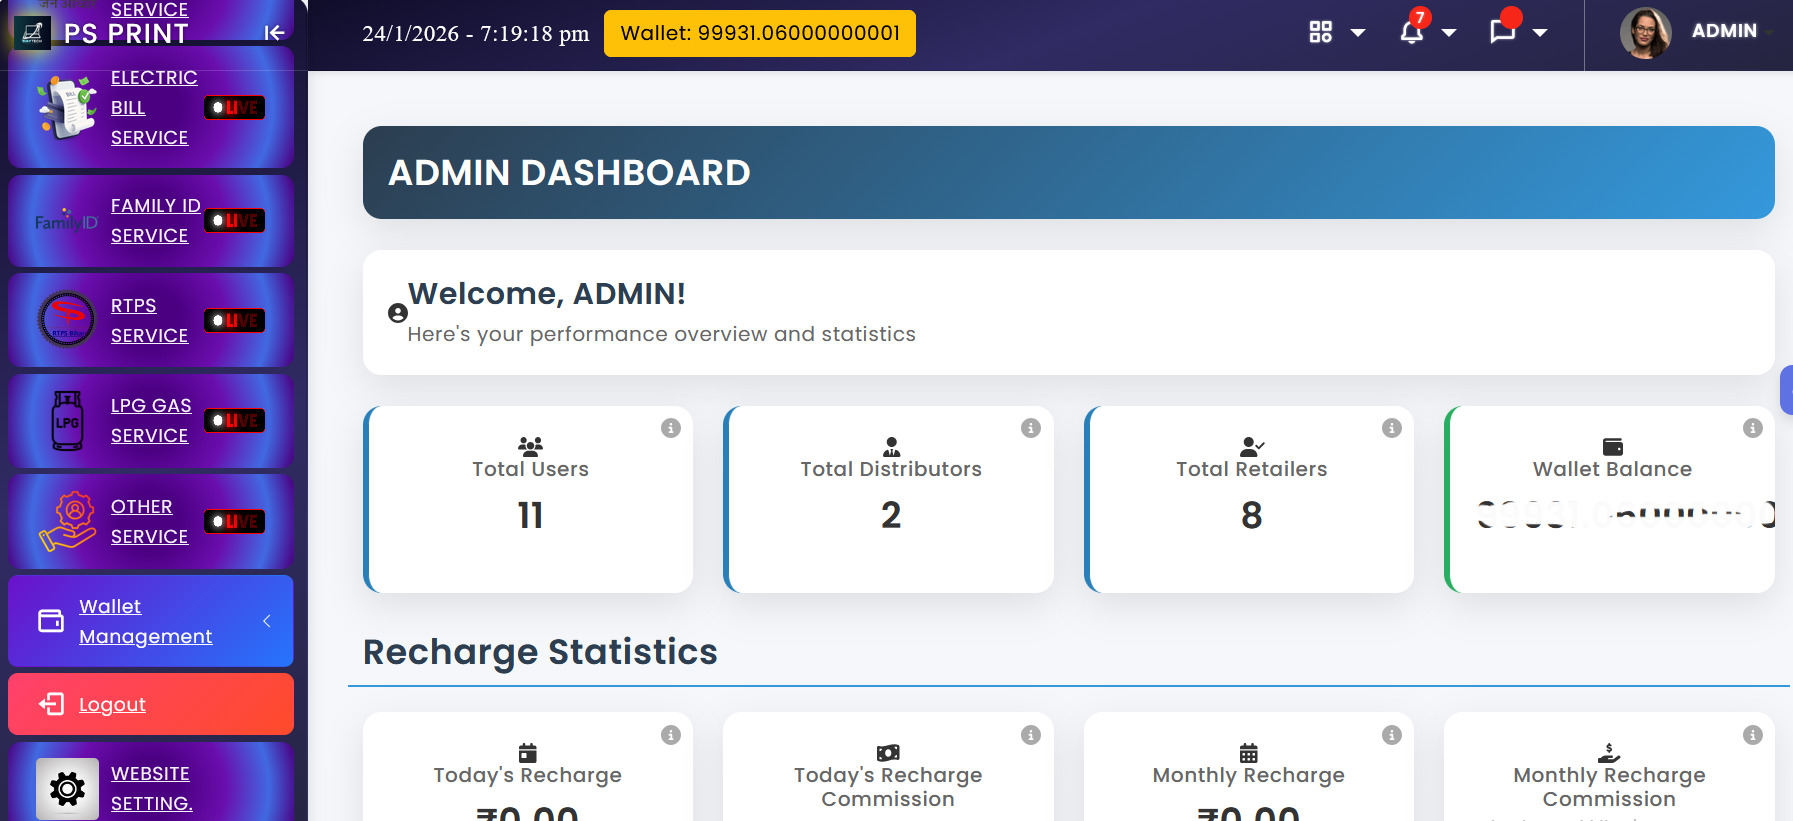Select RTPS Service in sidebar
This screenshot has height=821, width=1793.
[x=148, y=320]
